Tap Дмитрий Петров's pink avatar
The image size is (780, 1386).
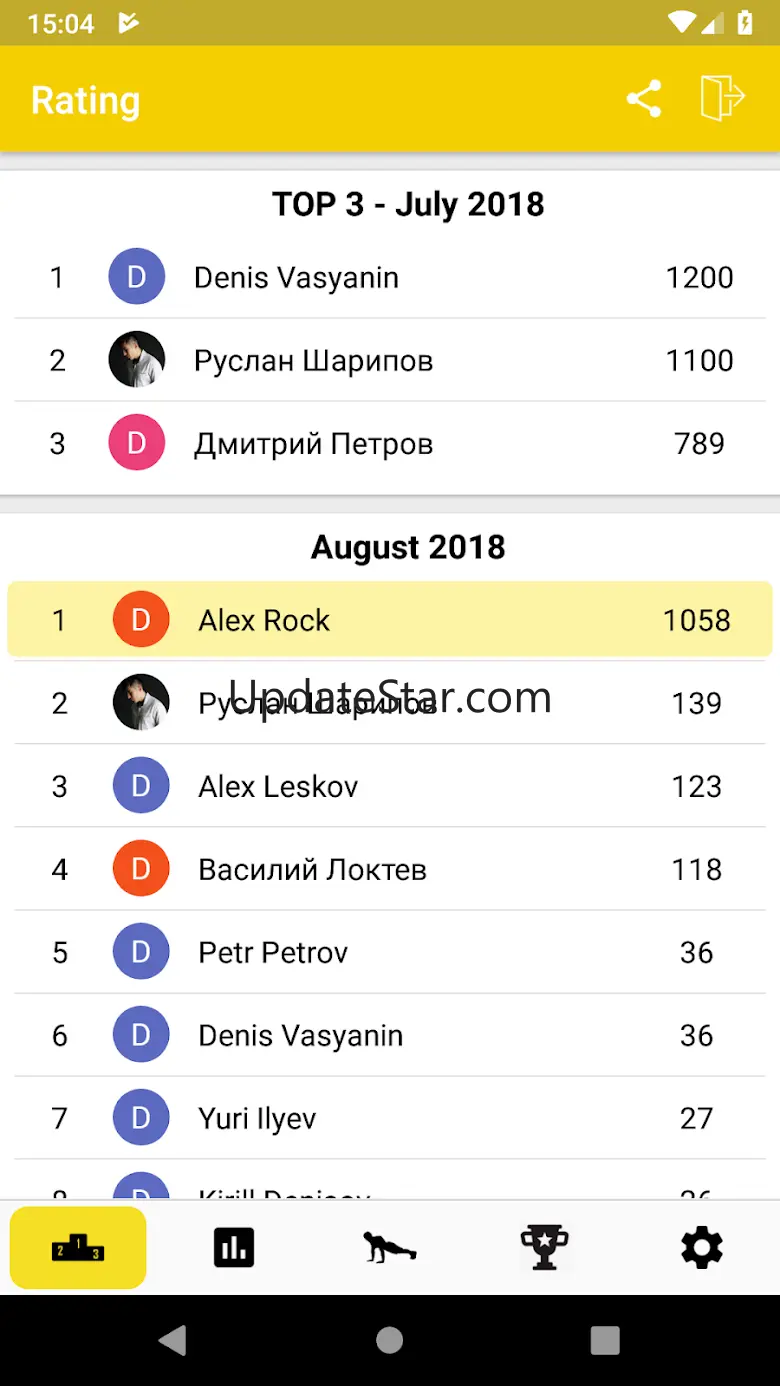137,443
